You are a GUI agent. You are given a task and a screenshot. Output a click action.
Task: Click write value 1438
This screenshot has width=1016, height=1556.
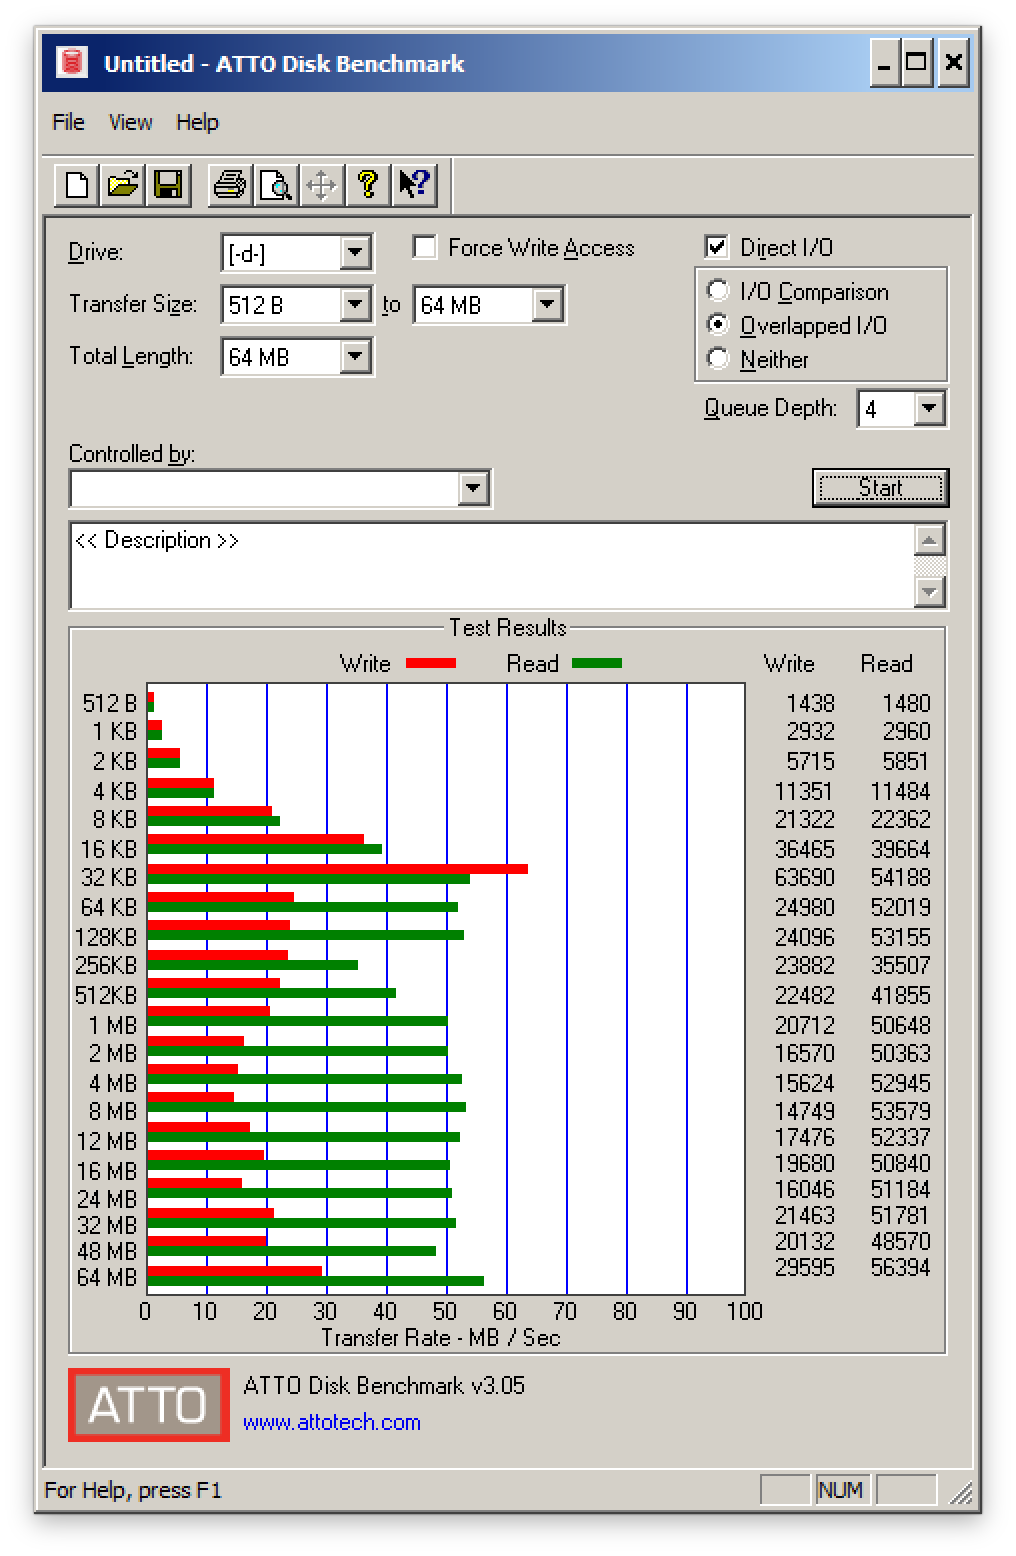810,703
